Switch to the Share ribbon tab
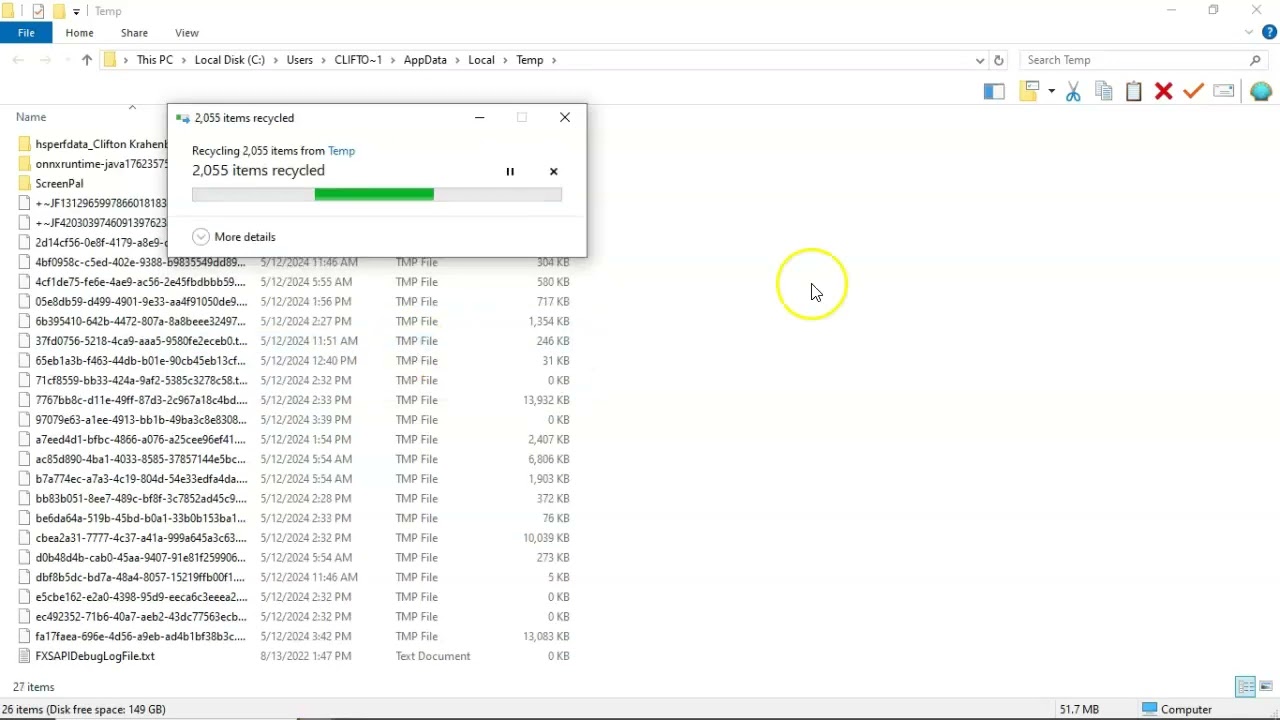Screen dimensions: 1280x720 [x=134, y=33]
